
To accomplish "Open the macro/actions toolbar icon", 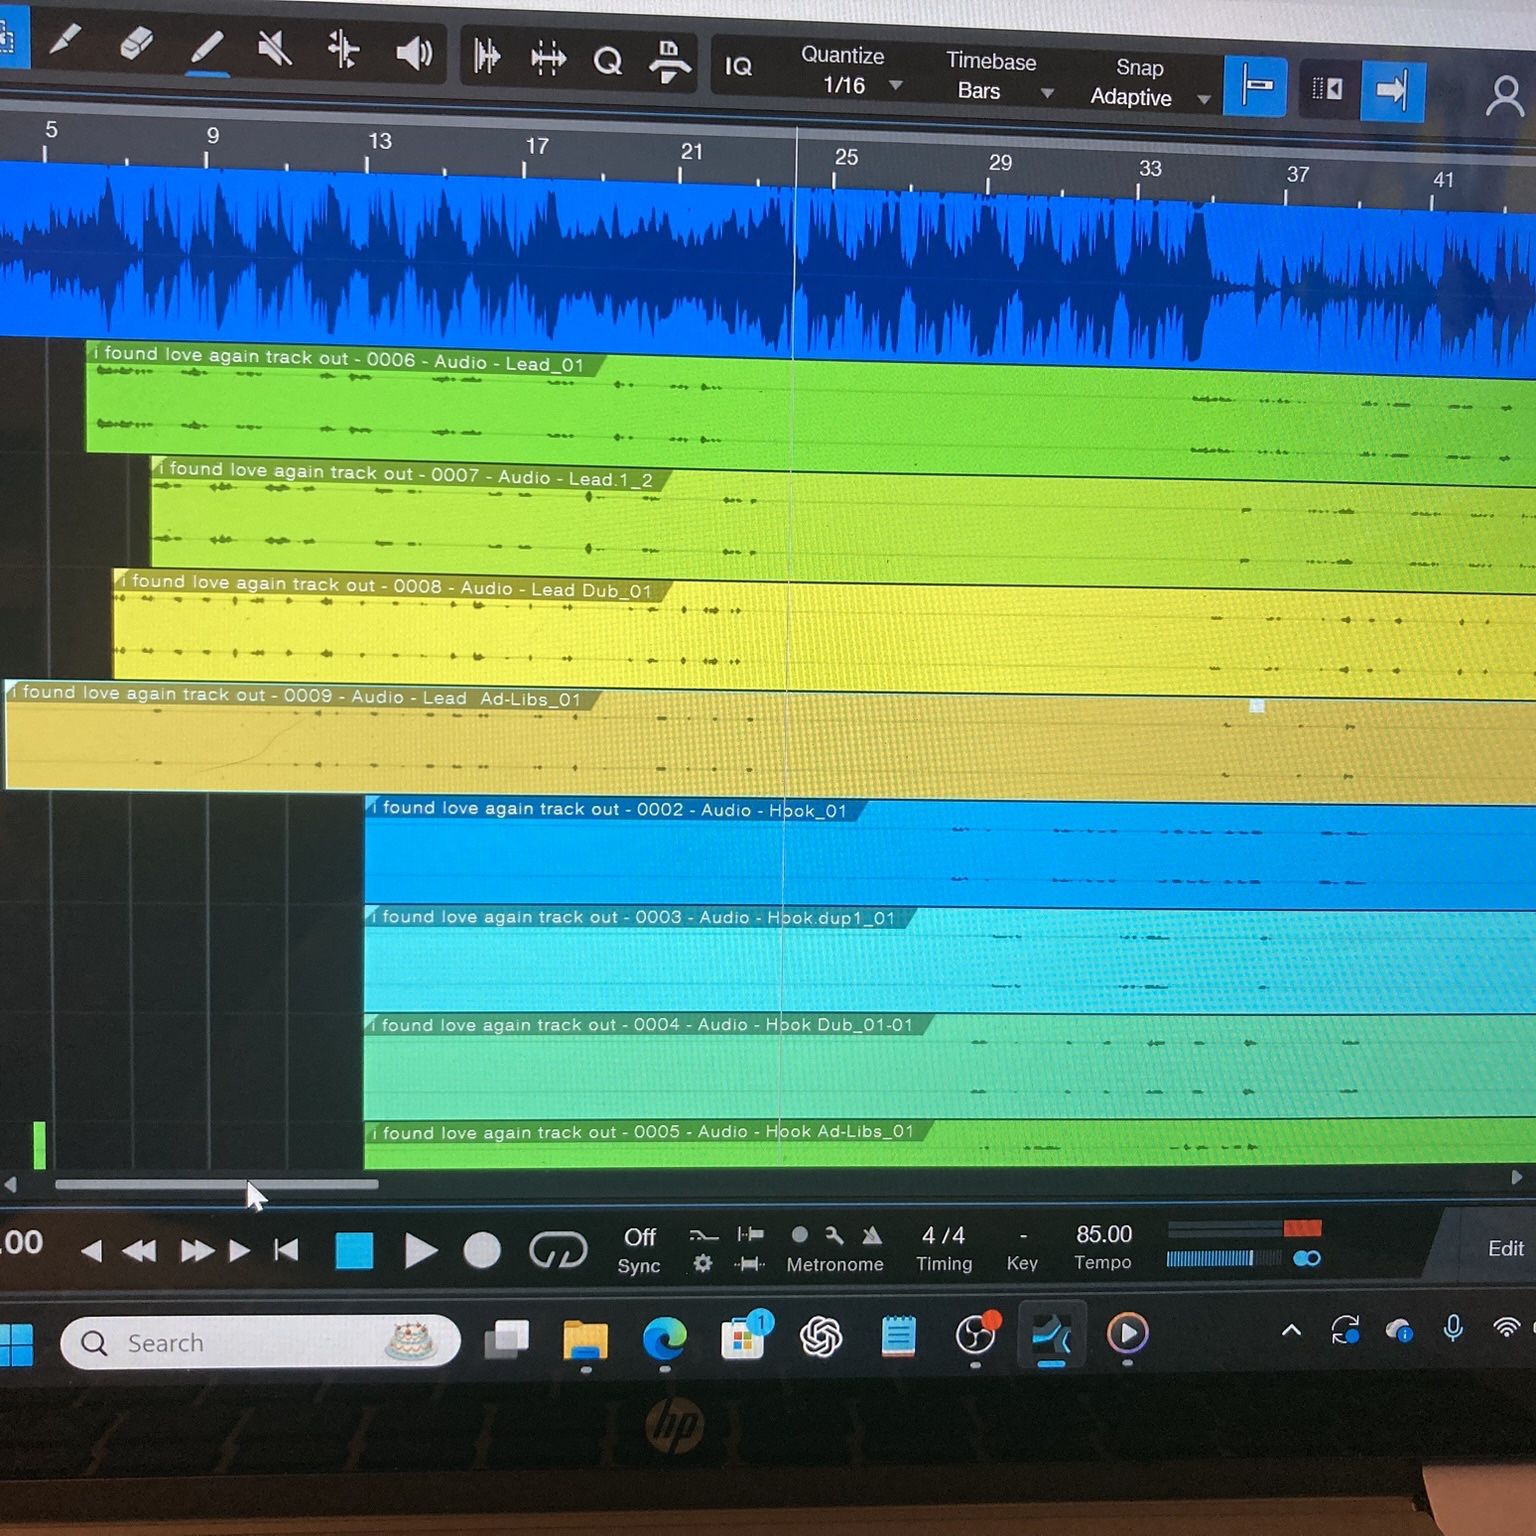I will click(669, 62).
